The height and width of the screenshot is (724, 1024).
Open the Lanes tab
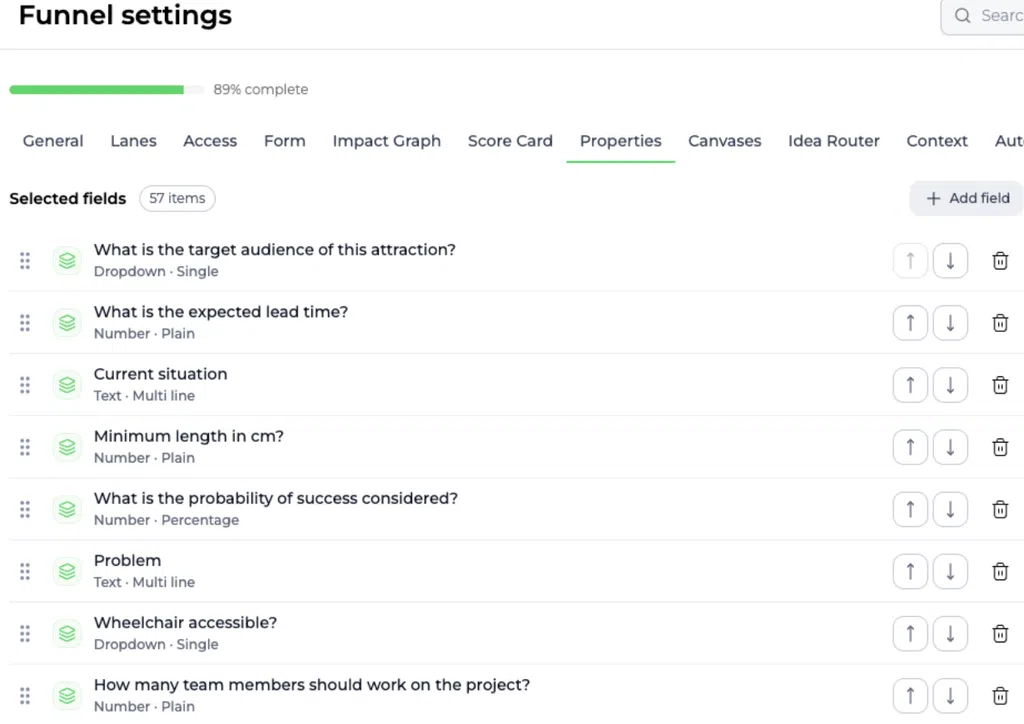(x=133, y=141)
